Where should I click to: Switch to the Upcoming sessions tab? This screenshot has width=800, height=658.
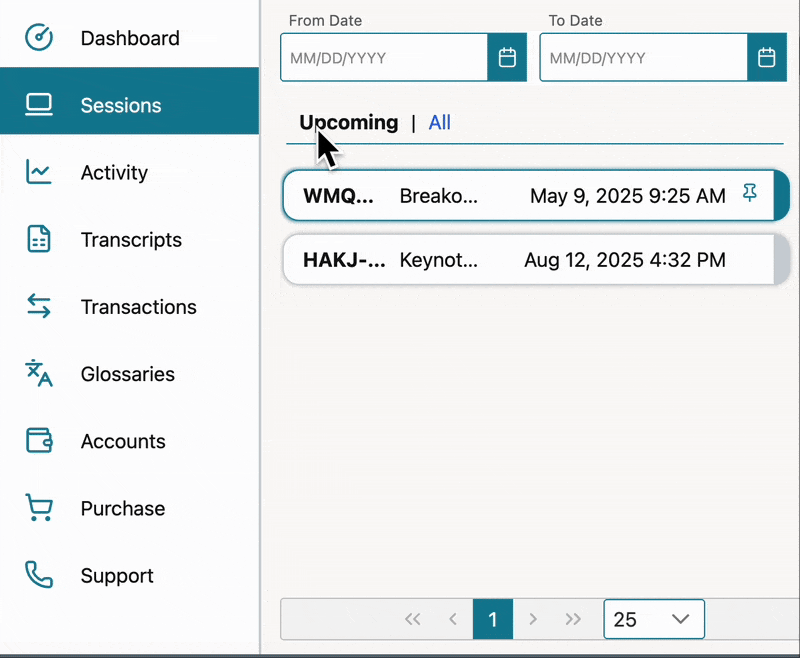click(x=349, y=123)
